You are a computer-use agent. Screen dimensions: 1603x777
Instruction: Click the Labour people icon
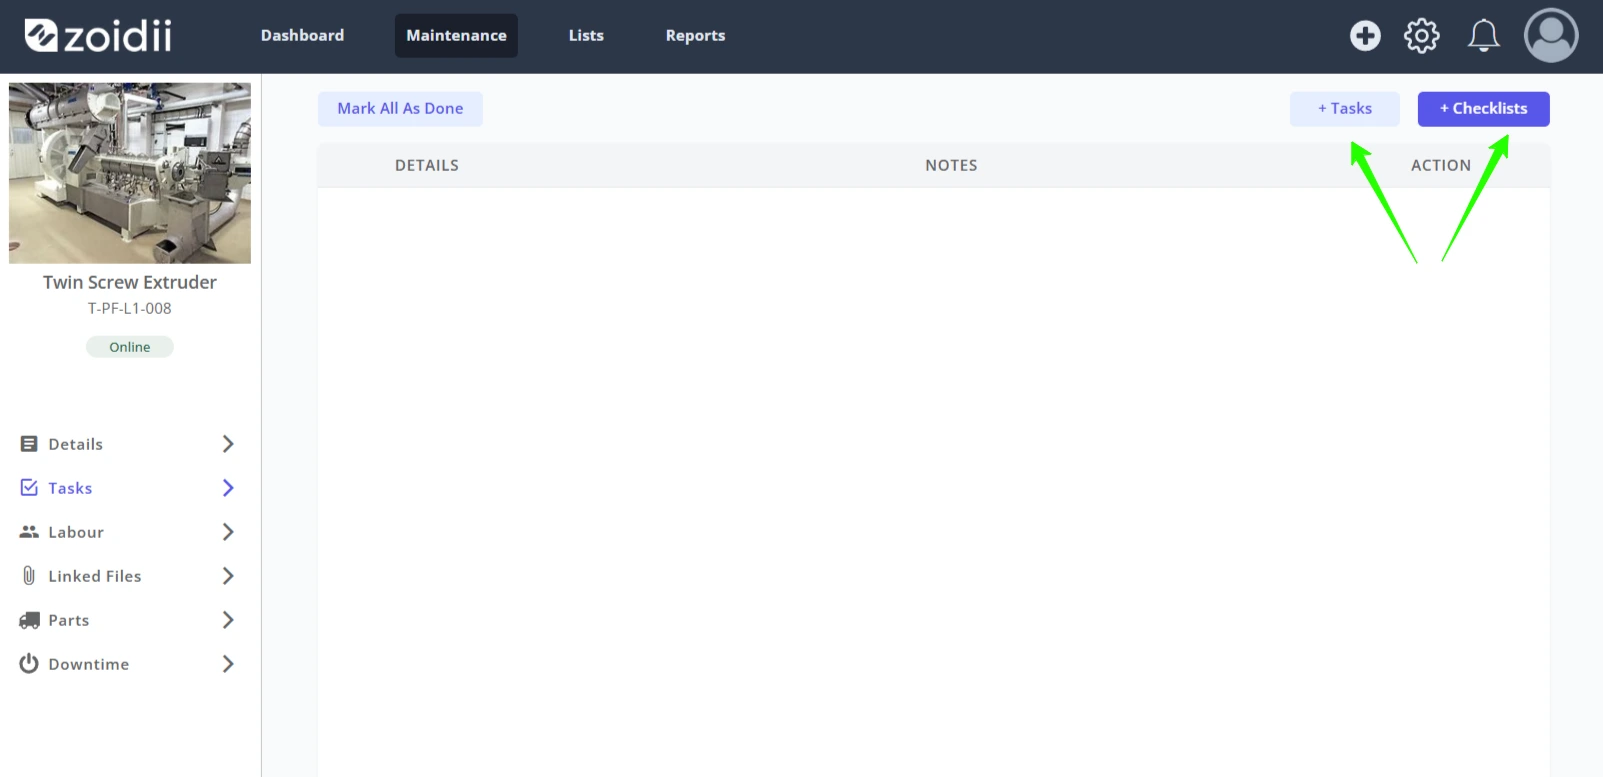pyautogui.click(x=29, y=532)
